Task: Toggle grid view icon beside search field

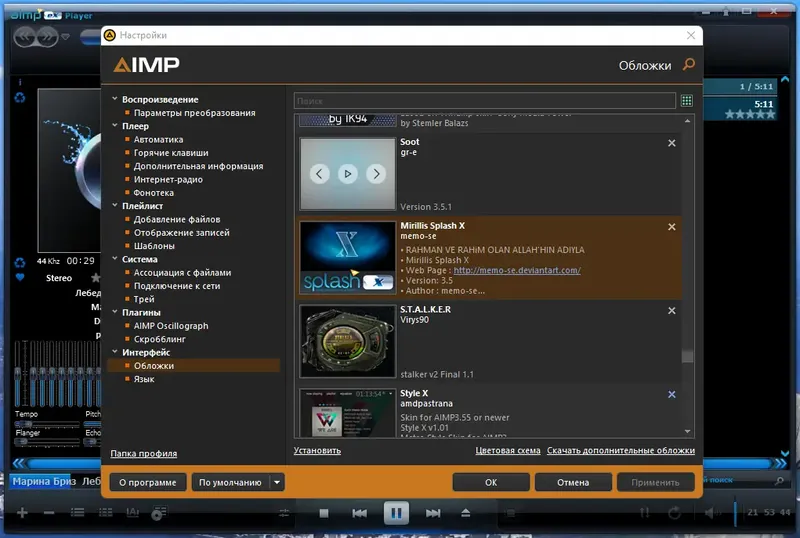Action: (x=687, y=101)
